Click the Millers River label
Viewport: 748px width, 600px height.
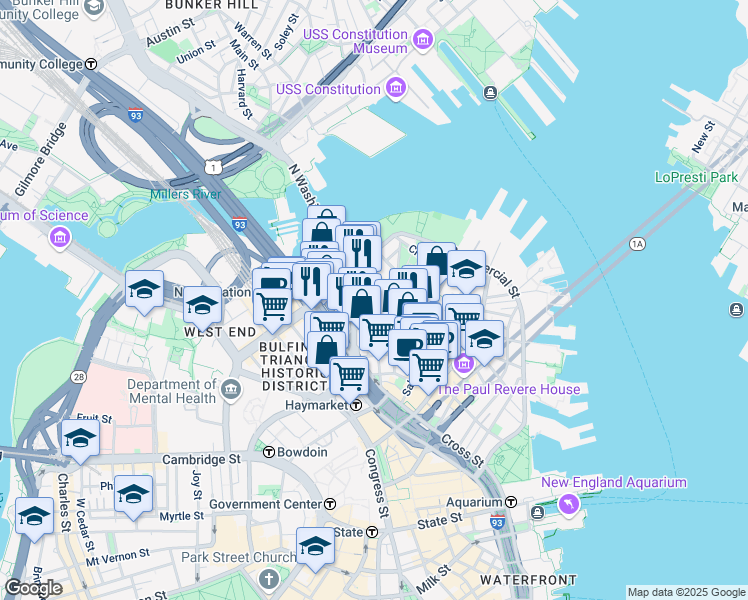point(185,194)
